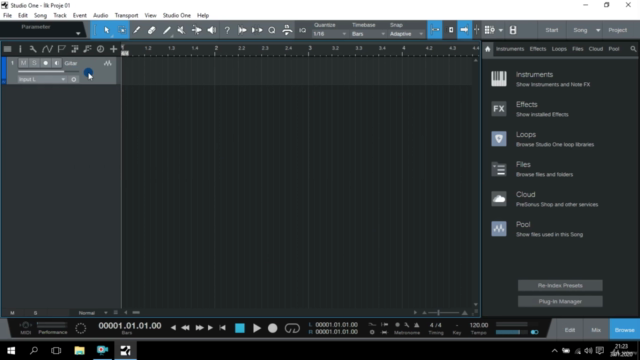Toggle the metronome click icon

pos(417,325)
